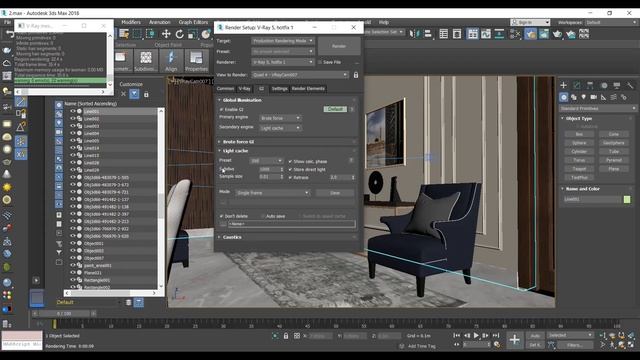Open the Modifiers menu
The image size is (640, 360).
(131, 22)
